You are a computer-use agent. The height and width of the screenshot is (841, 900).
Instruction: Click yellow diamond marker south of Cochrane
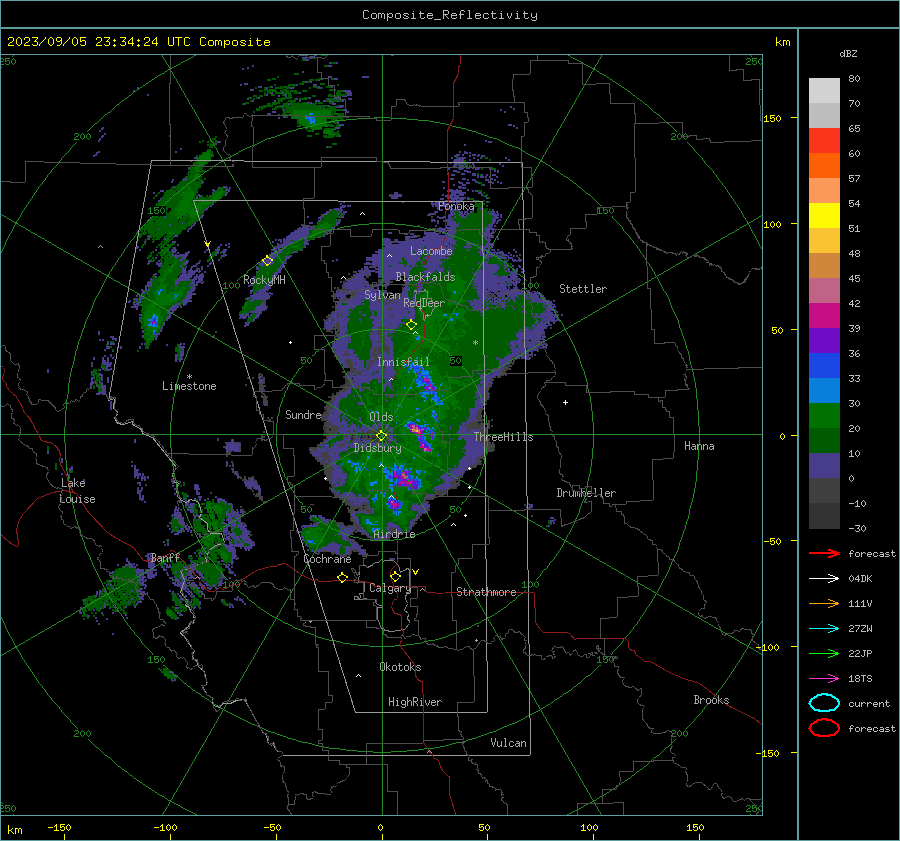(343, 577)
